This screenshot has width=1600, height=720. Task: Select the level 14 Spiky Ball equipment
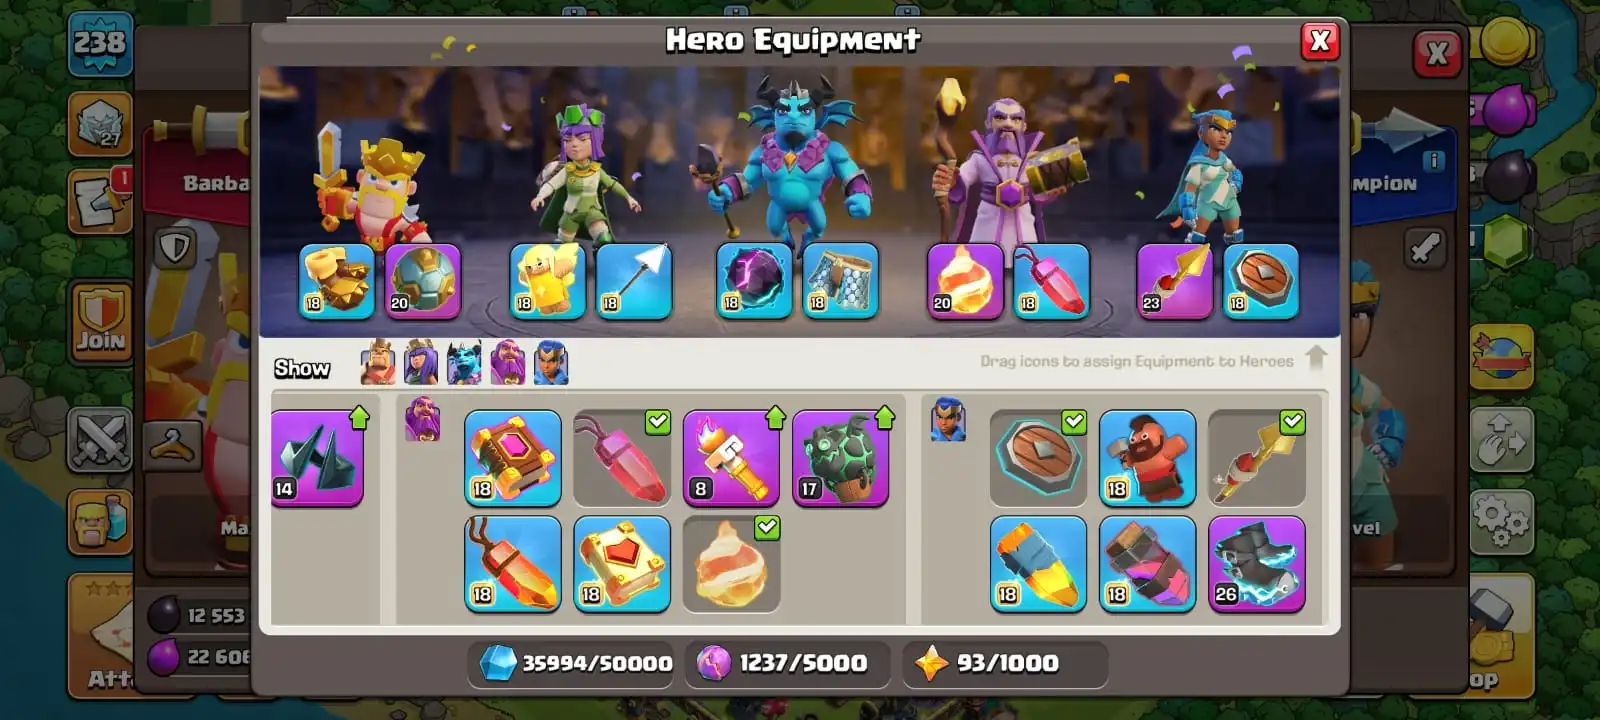(x=317, y=458)
